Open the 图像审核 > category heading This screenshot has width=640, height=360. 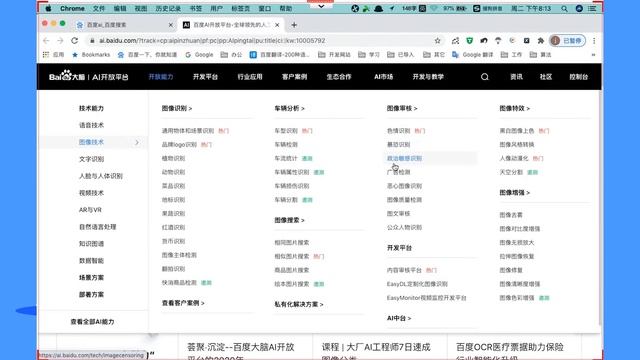click(402, 108)
